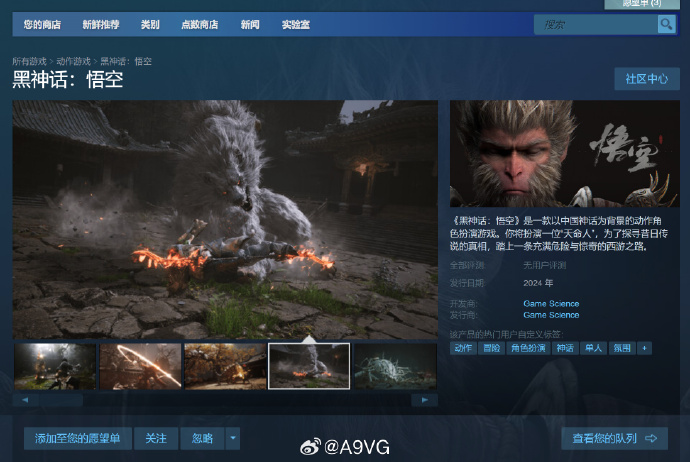Click the 愿望单 button at top
Screen dimensions: 690x462
(x=642, y=4)
